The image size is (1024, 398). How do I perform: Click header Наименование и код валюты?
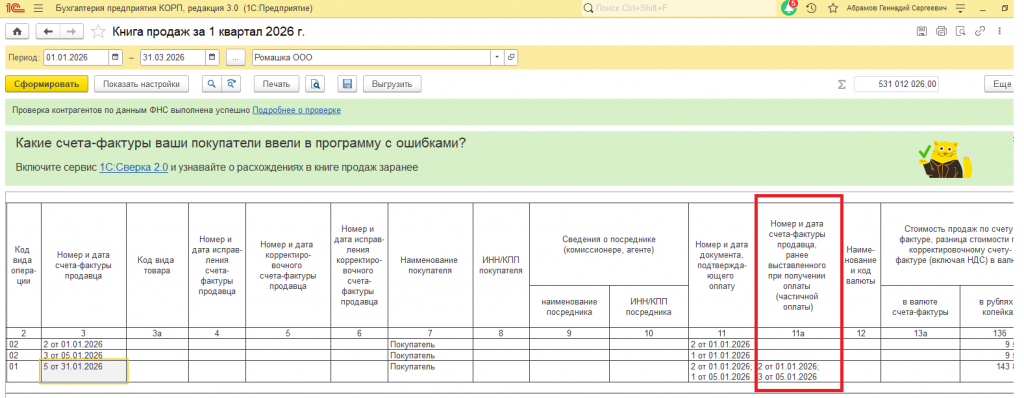[861, 265]
